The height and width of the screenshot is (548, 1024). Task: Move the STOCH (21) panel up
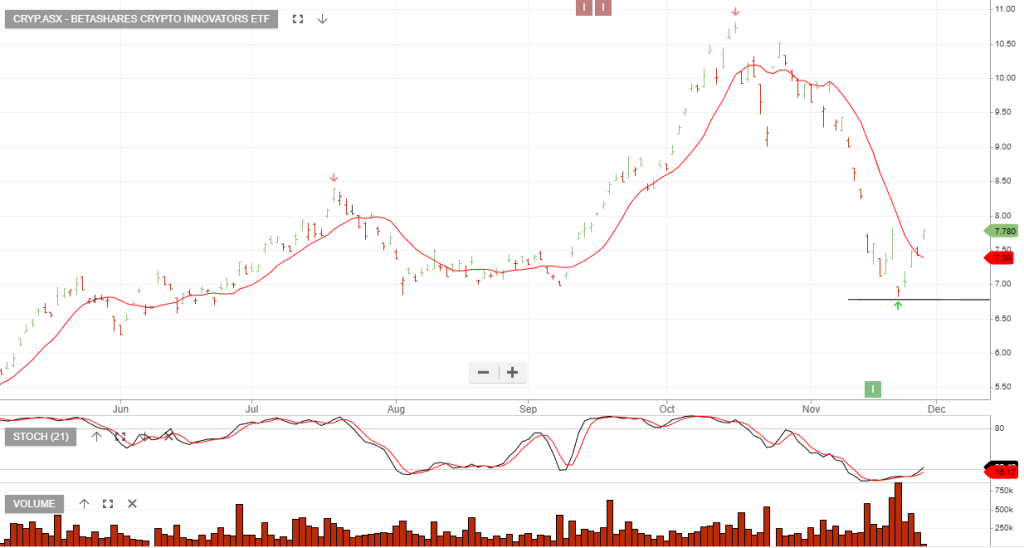tap(96, 436)
